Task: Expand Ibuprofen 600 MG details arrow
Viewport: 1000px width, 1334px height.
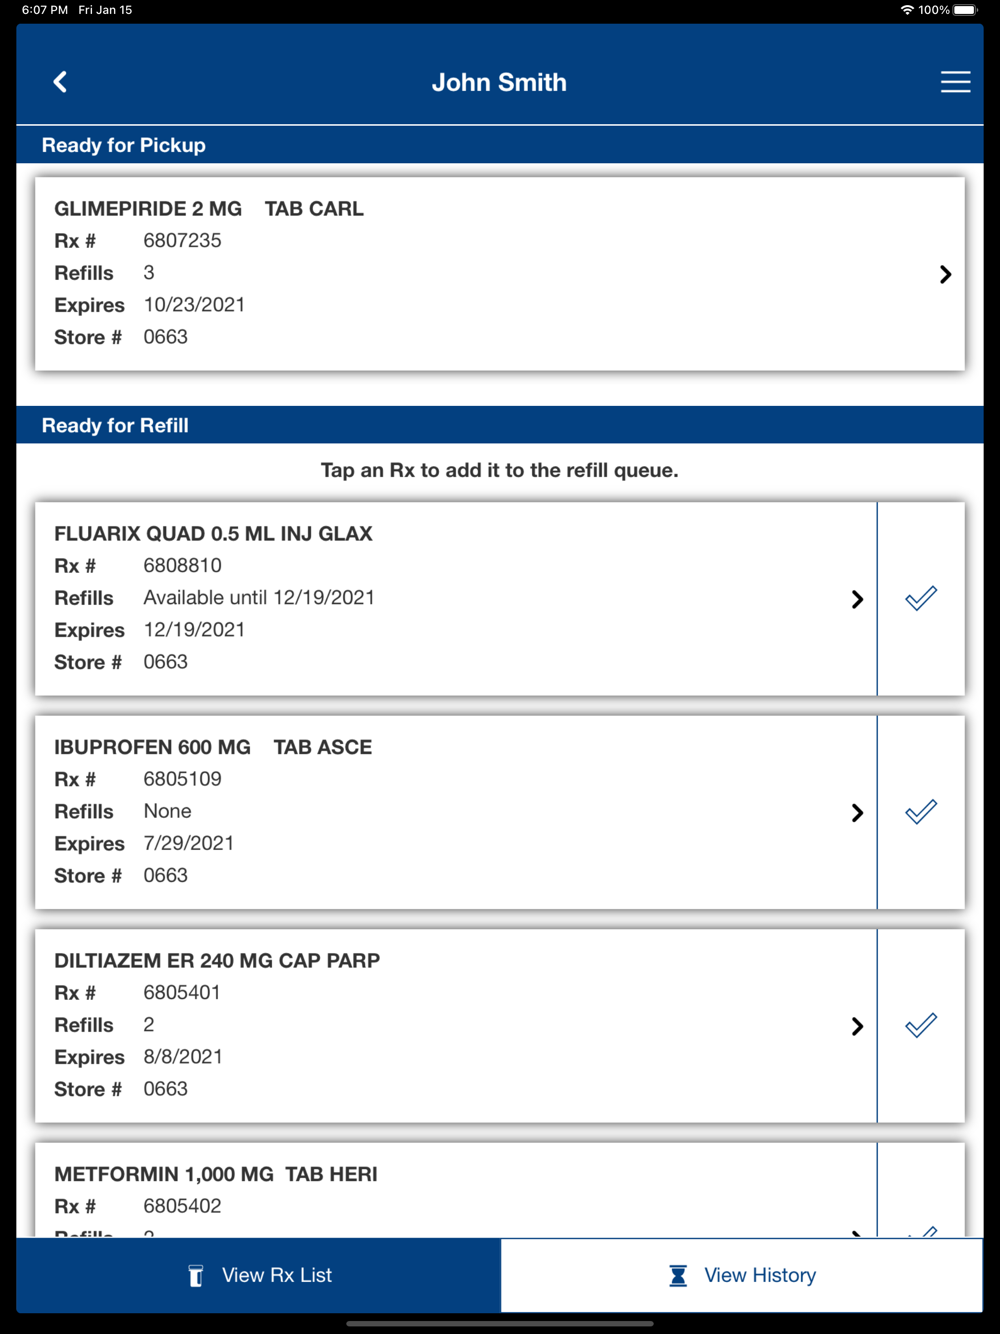Action: [x=857, y=813]
